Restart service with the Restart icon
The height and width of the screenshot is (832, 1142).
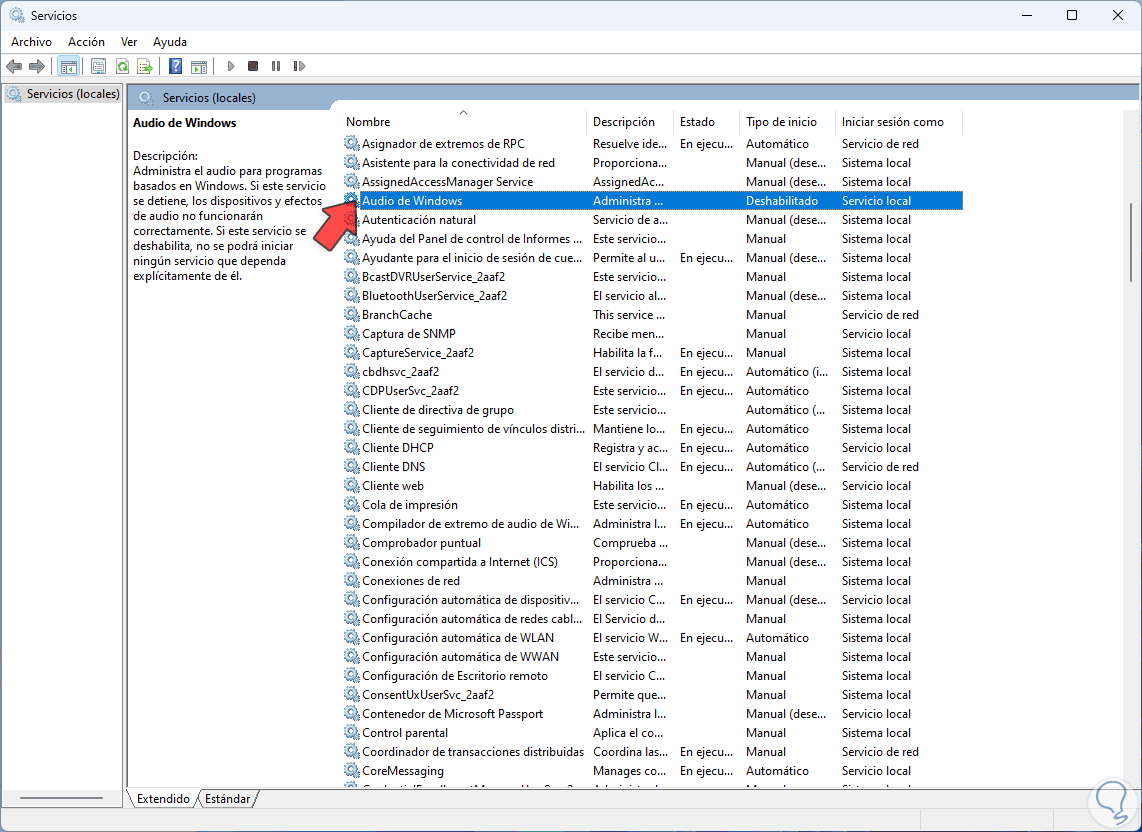(299, 66)
